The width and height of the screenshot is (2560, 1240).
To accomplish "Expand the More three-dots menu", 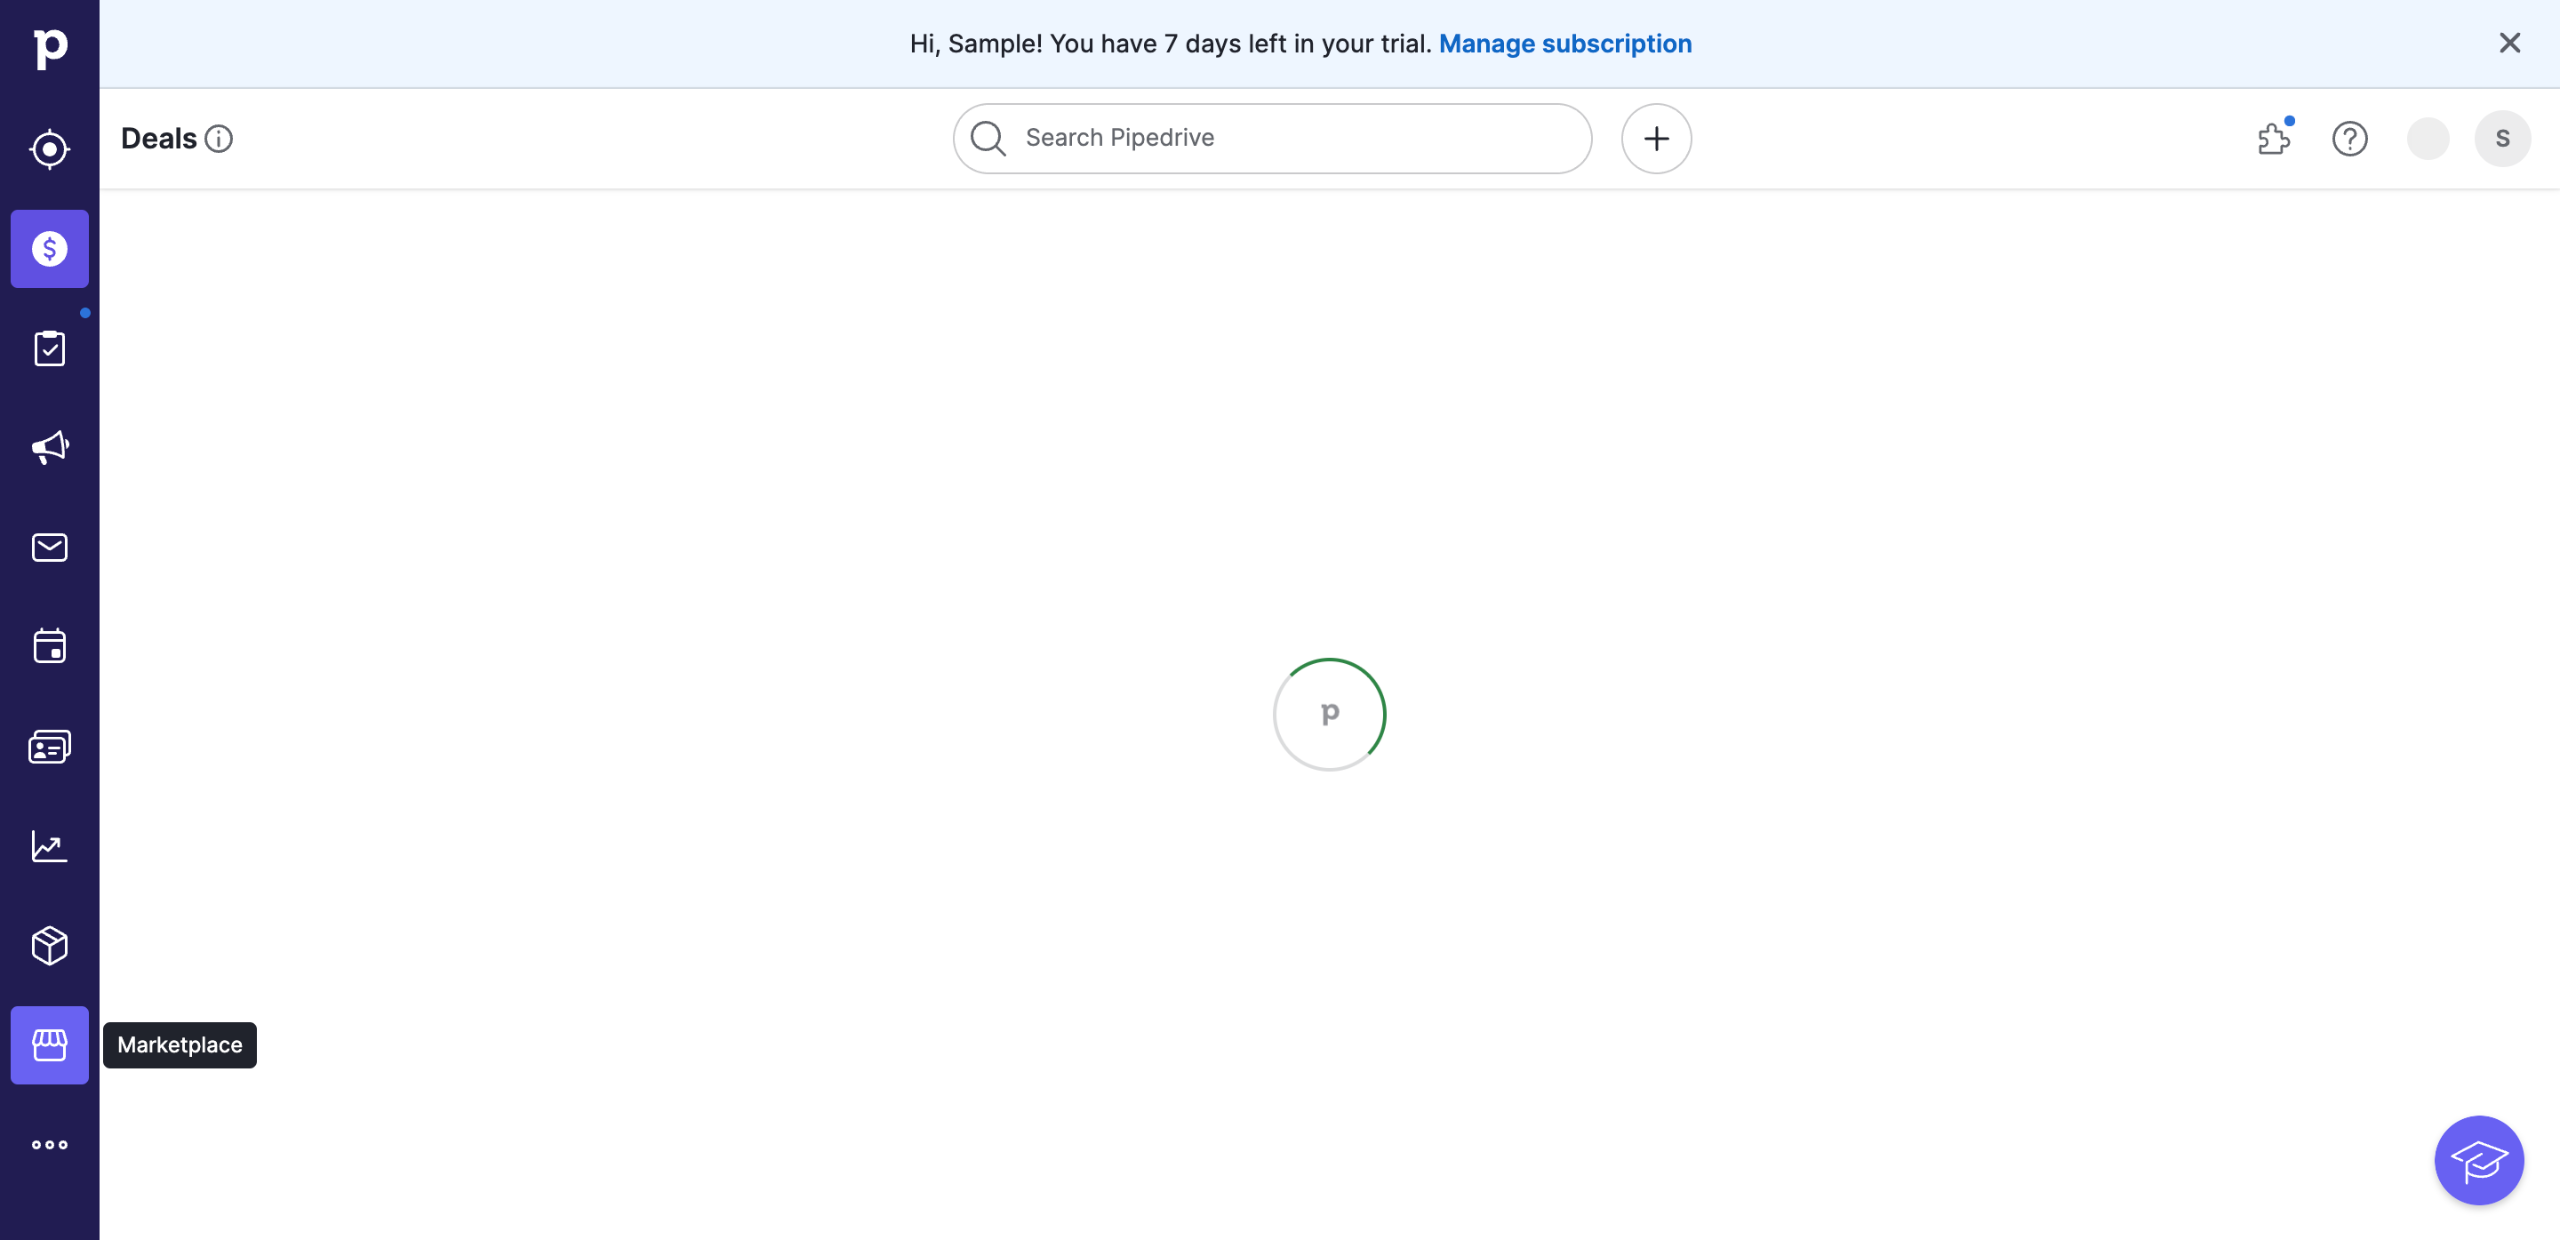I will [50, 1144].
